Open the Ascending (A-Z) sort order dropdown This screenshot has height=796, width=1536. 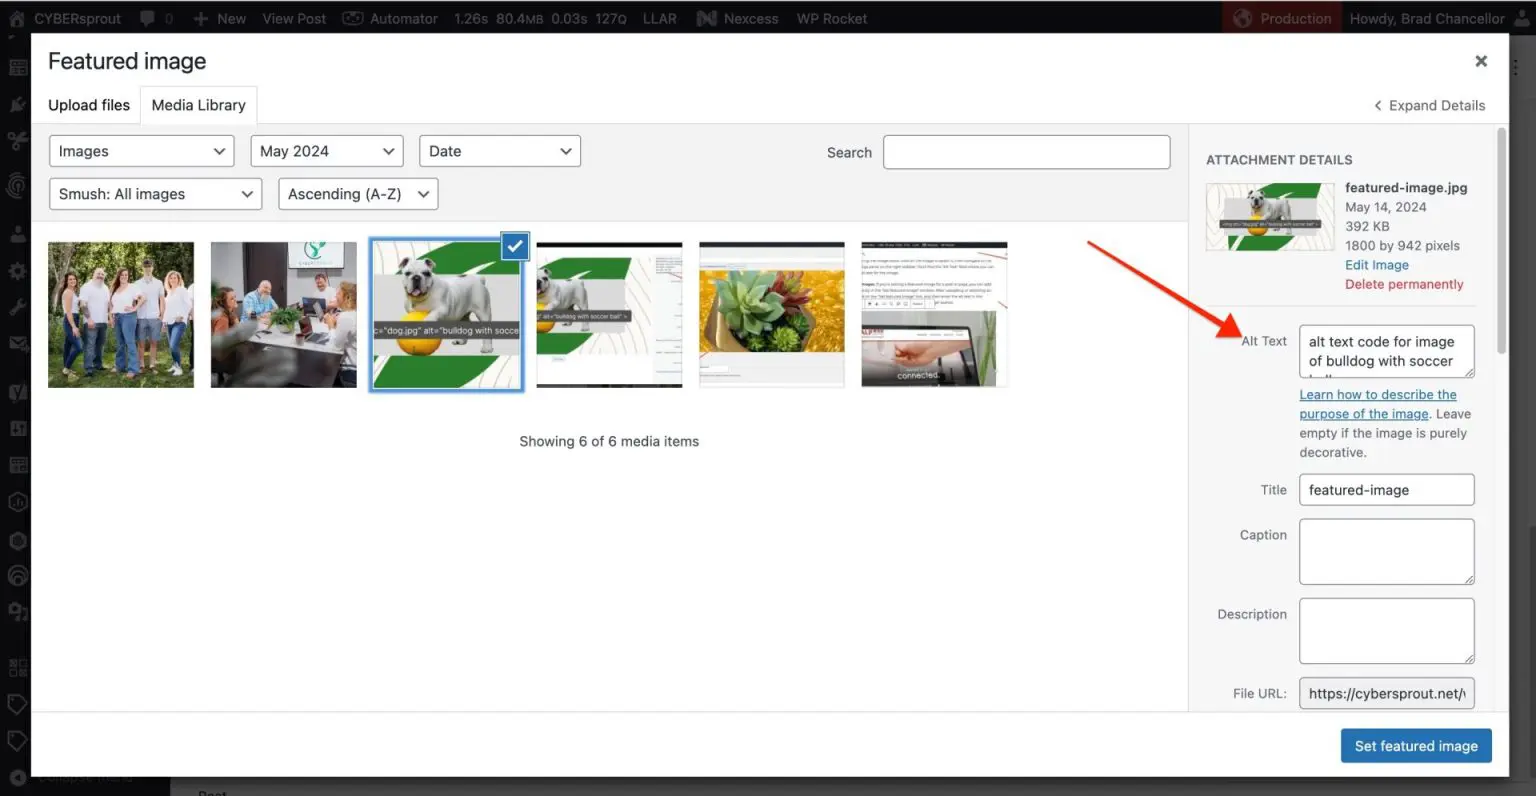[x=358, y=194]
